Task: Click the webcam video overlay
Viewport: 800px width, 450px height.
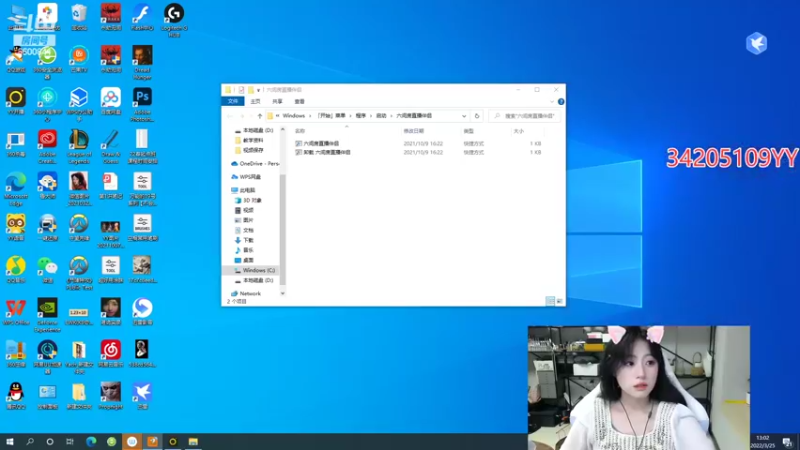Action: (x=639, y=388)
